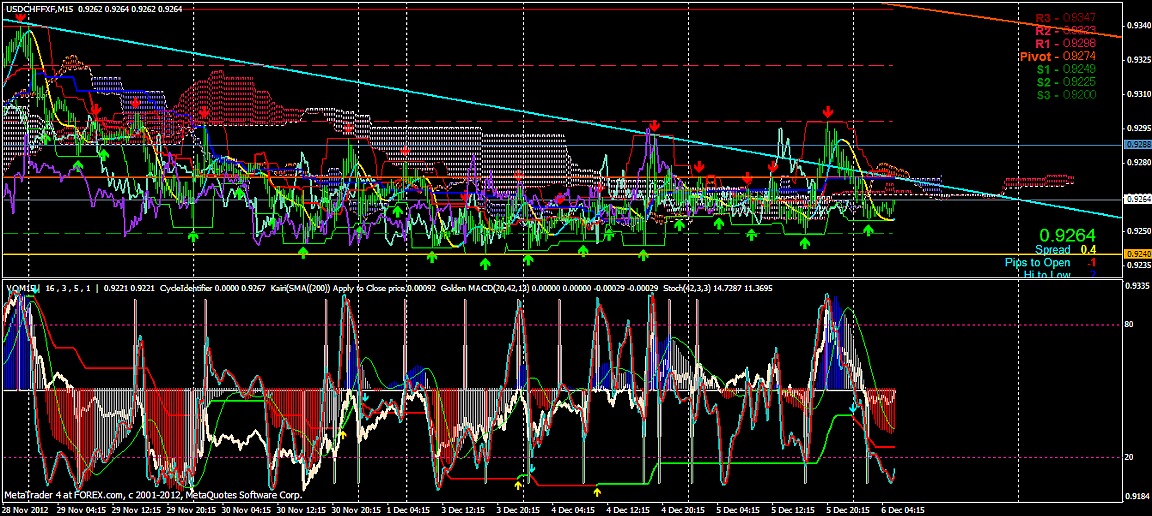This screenshot has height=516, width=1152.
Task: Select the rightmost green up arrow on the price chart
Action: click(868, 231)
